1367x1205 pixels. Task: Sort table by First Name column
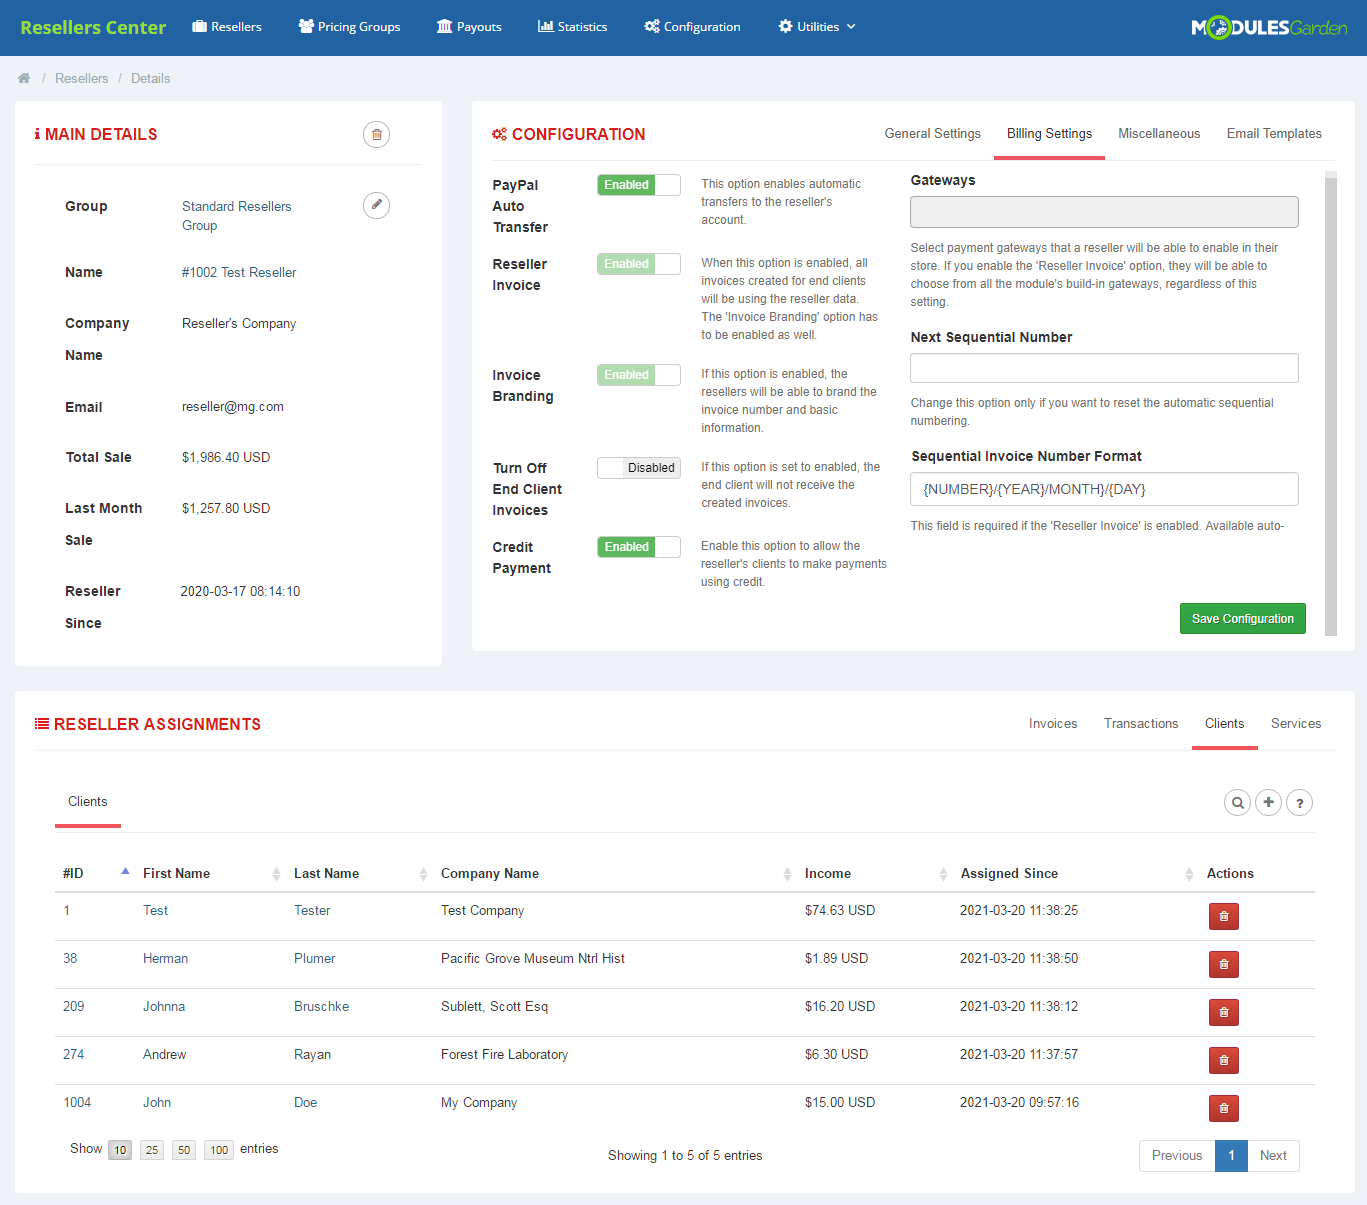(211, 873)
